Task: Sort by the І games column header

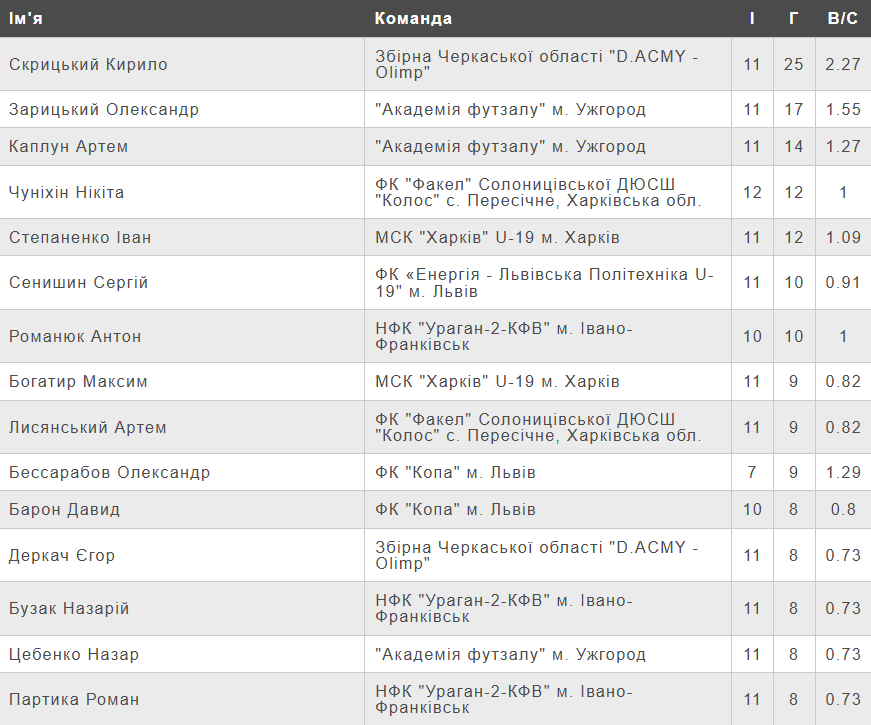Action: (752, 18)
